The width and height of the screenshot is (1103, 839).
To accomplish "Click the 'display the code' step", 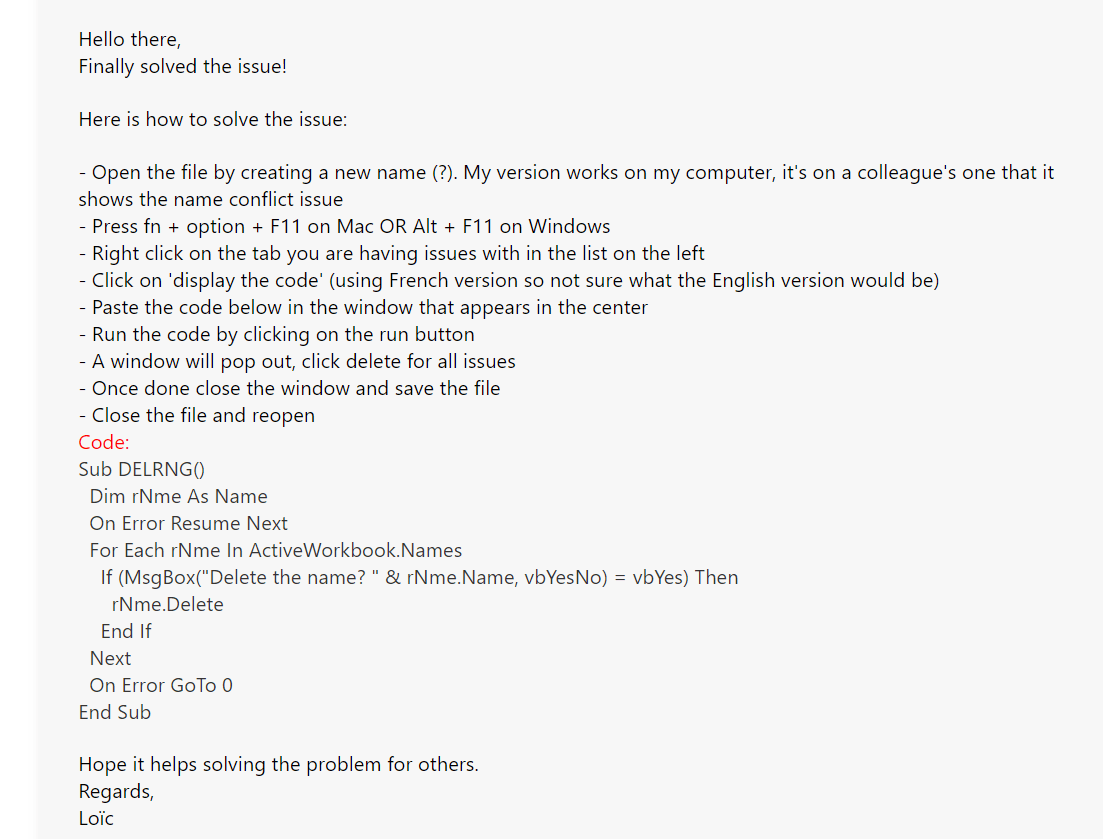I will point(509,281).
